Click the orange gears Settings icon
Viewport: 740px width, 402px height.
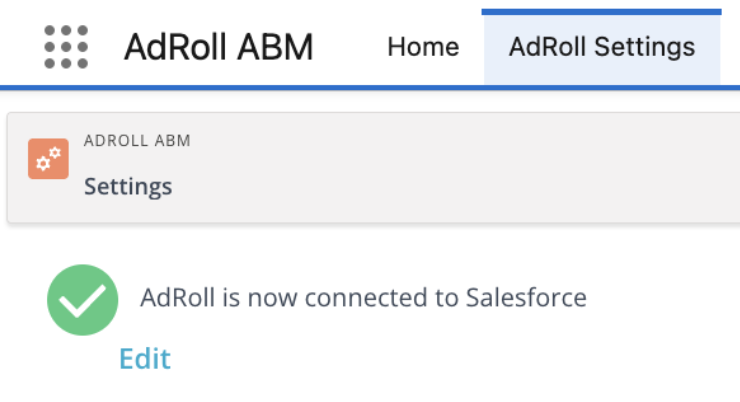(48, 159)
